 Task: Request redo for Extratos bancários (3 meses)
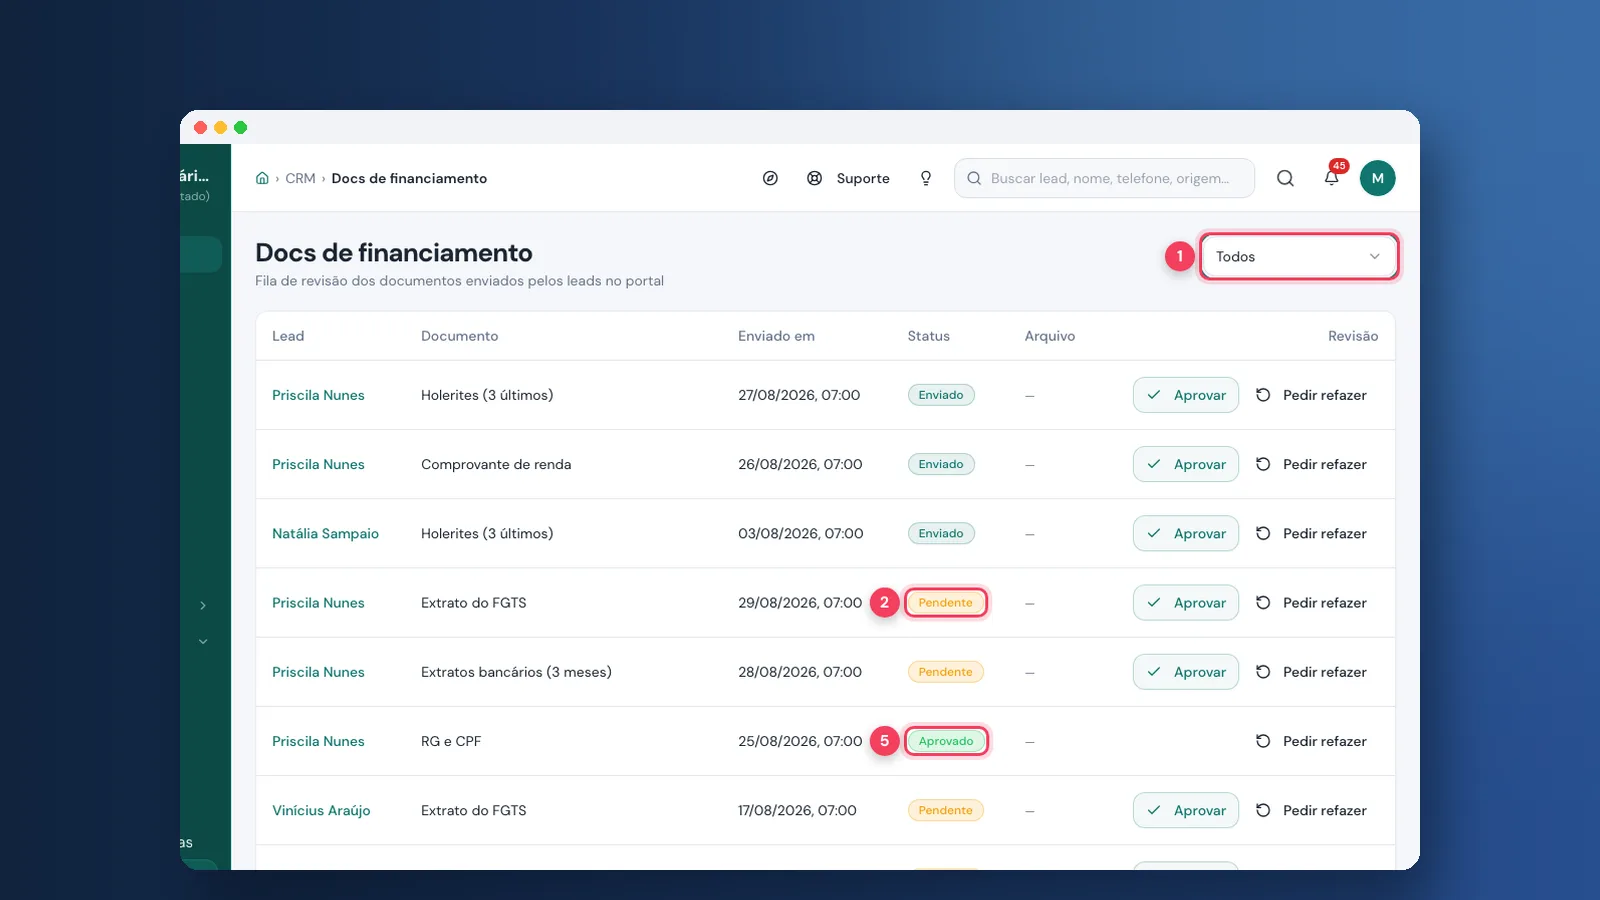[1311, 672]
